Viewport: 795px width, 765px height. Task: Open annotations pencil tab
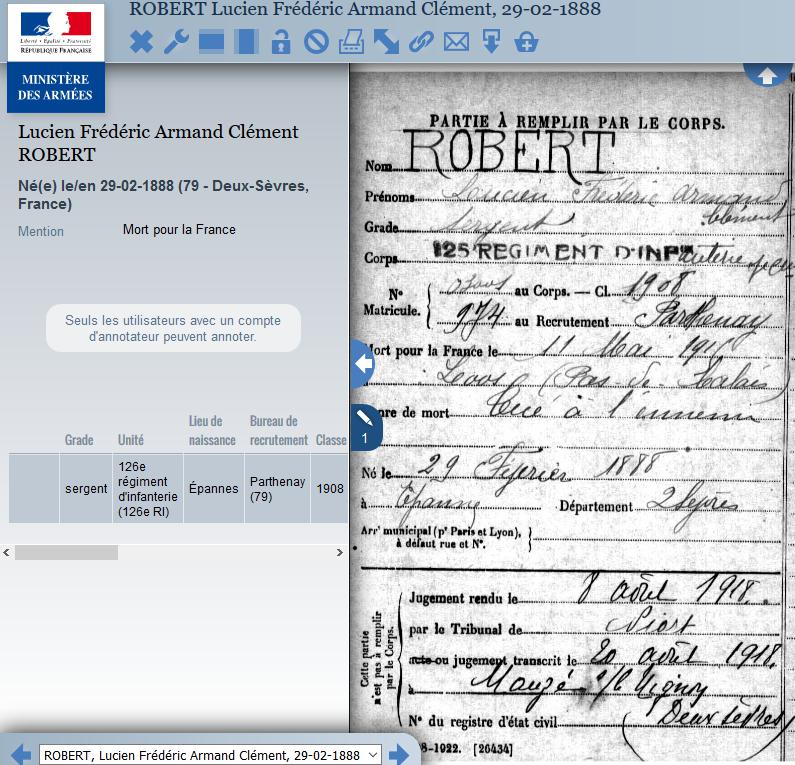pos(365,427)
